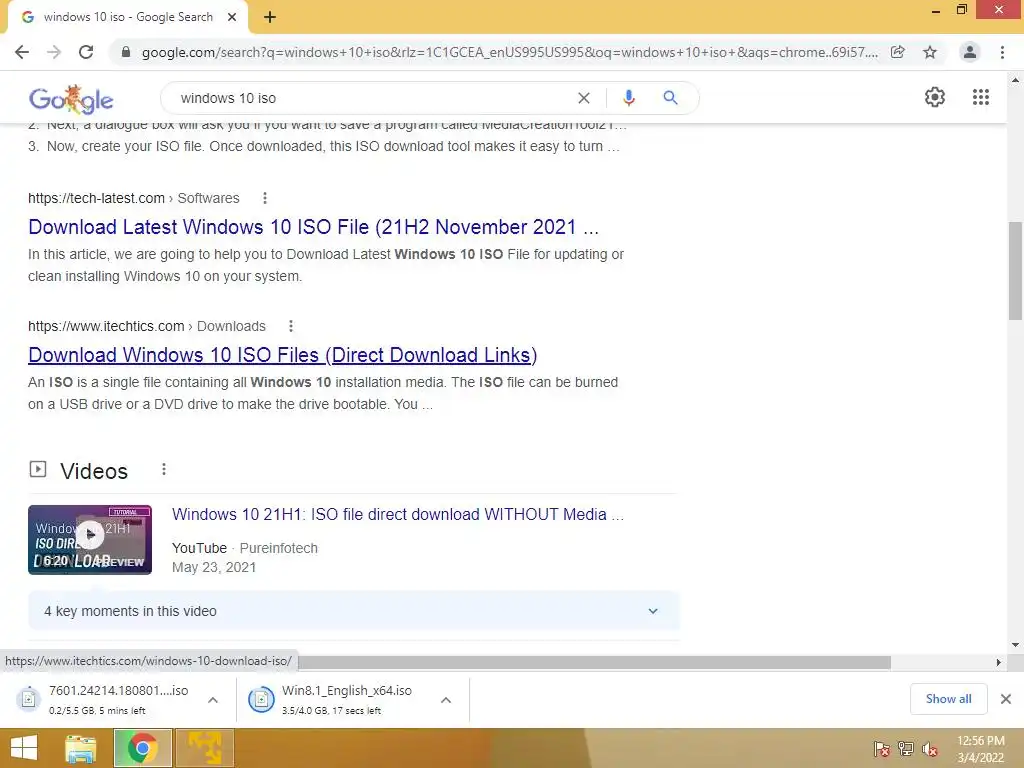Open the options menu for itechtics.com result
The image size is (1024, 768).
(291, 326)
